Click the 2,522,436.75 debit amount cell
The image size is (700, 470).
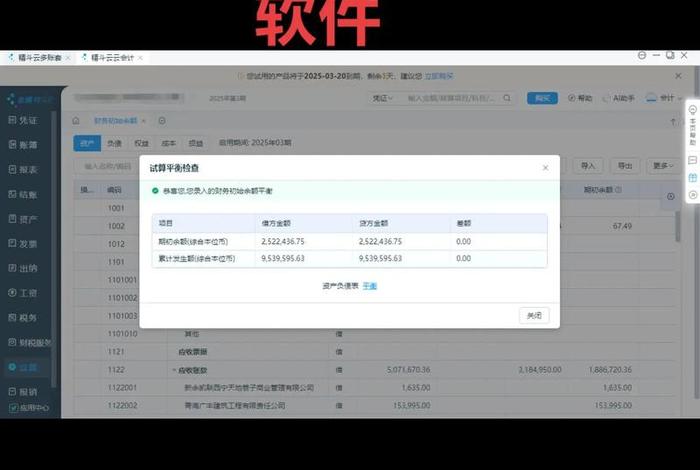coord(283,241)
